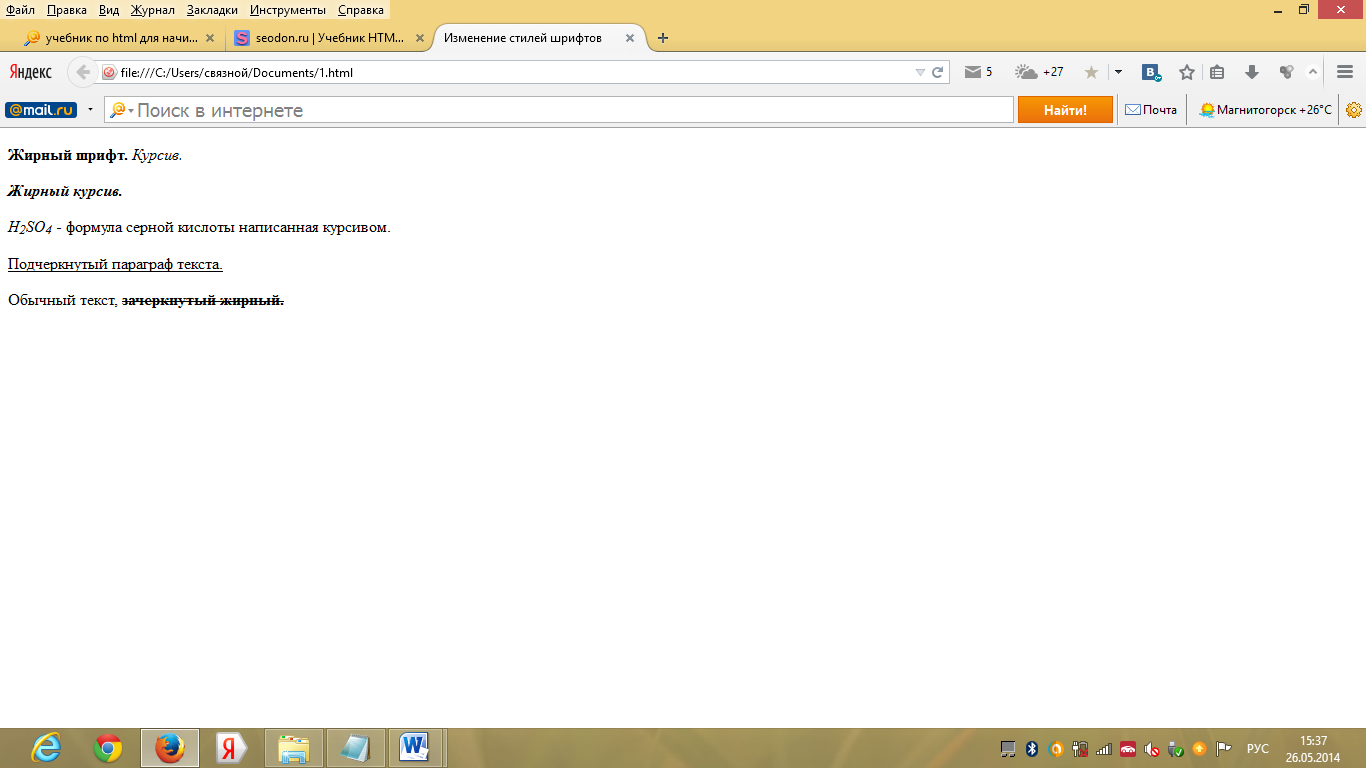Launch Internet Explorer from the taskbar

point(46,748)
